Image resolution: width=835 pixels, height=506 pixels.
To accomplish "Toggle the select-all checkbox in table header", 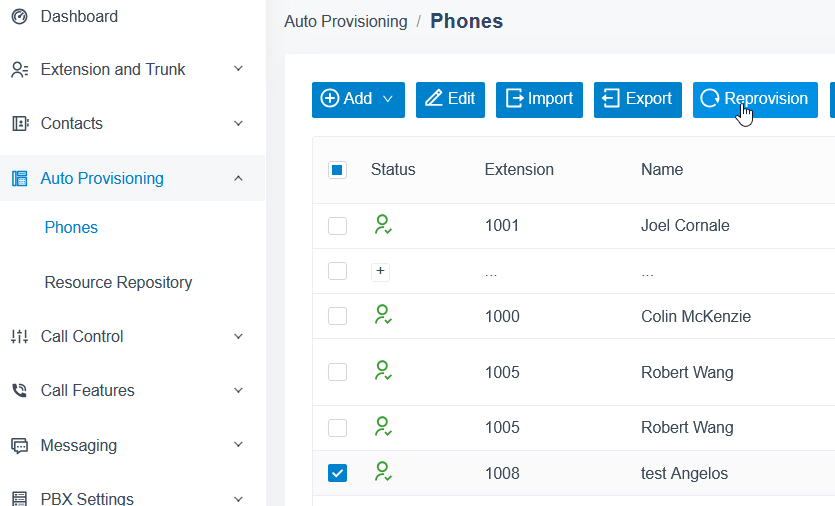I will click(x=337, y=170).
